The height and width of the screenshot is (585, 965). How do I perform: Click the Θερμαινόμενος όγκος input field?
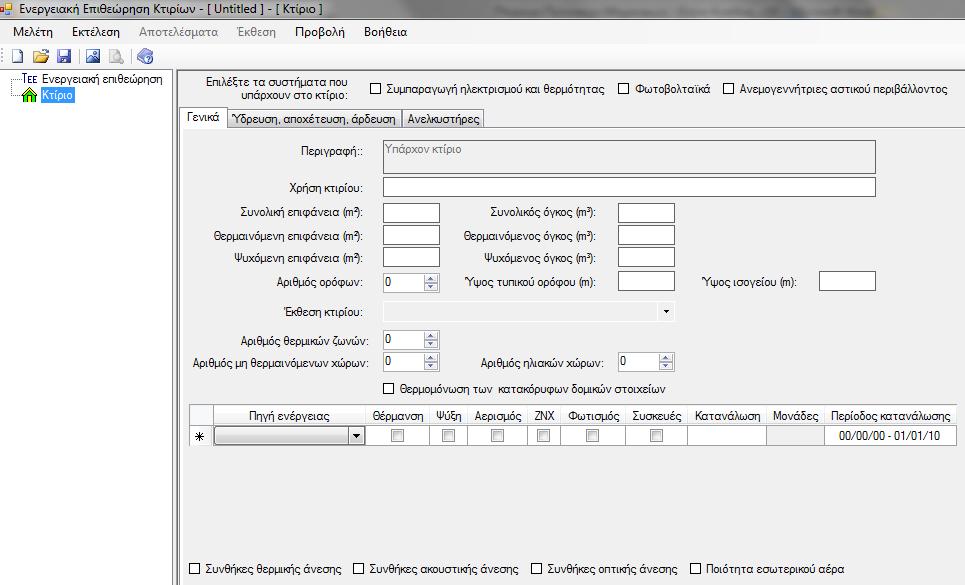(646, 235)
